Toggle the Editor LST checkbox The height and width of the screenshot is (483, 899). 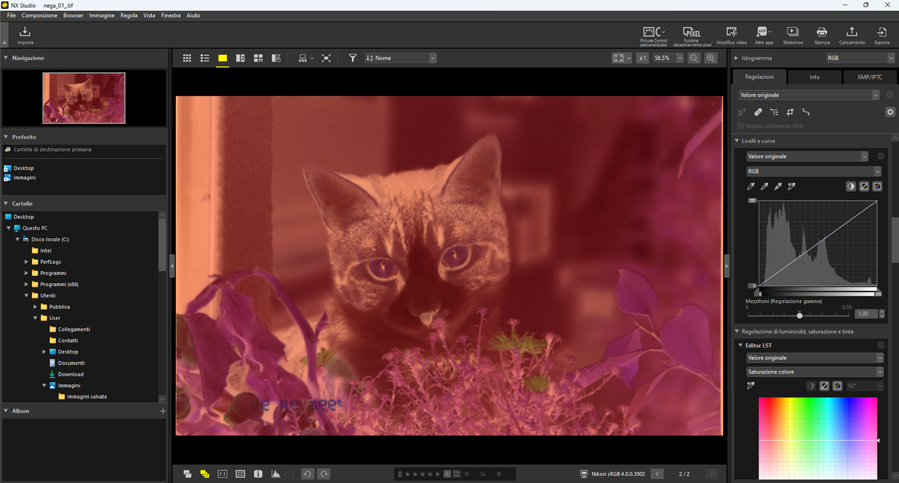coord(881,345)
